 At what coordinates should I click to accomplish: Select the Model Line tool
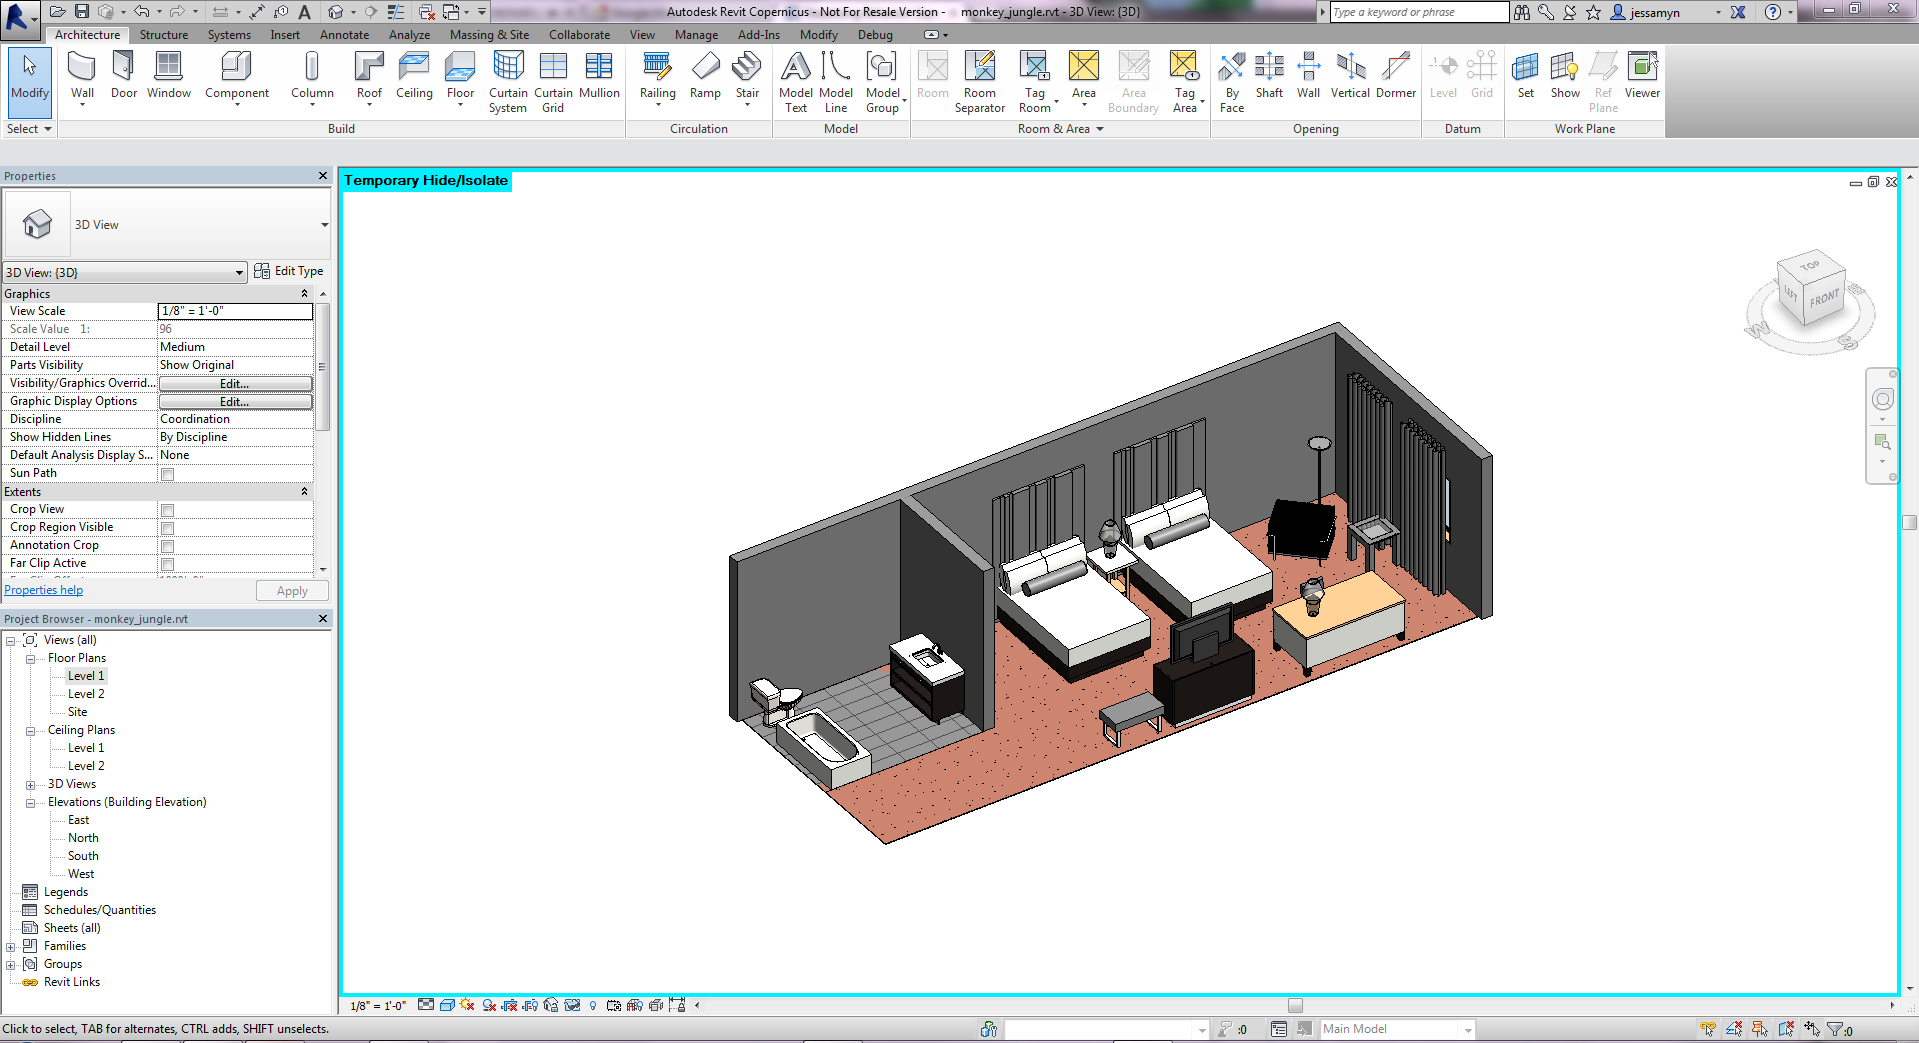[836, 82]
